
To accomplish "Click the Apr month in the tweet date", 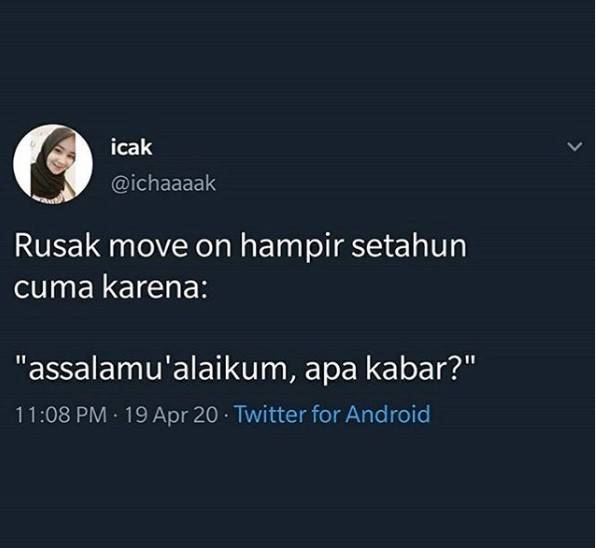I will tap(168, 415).
